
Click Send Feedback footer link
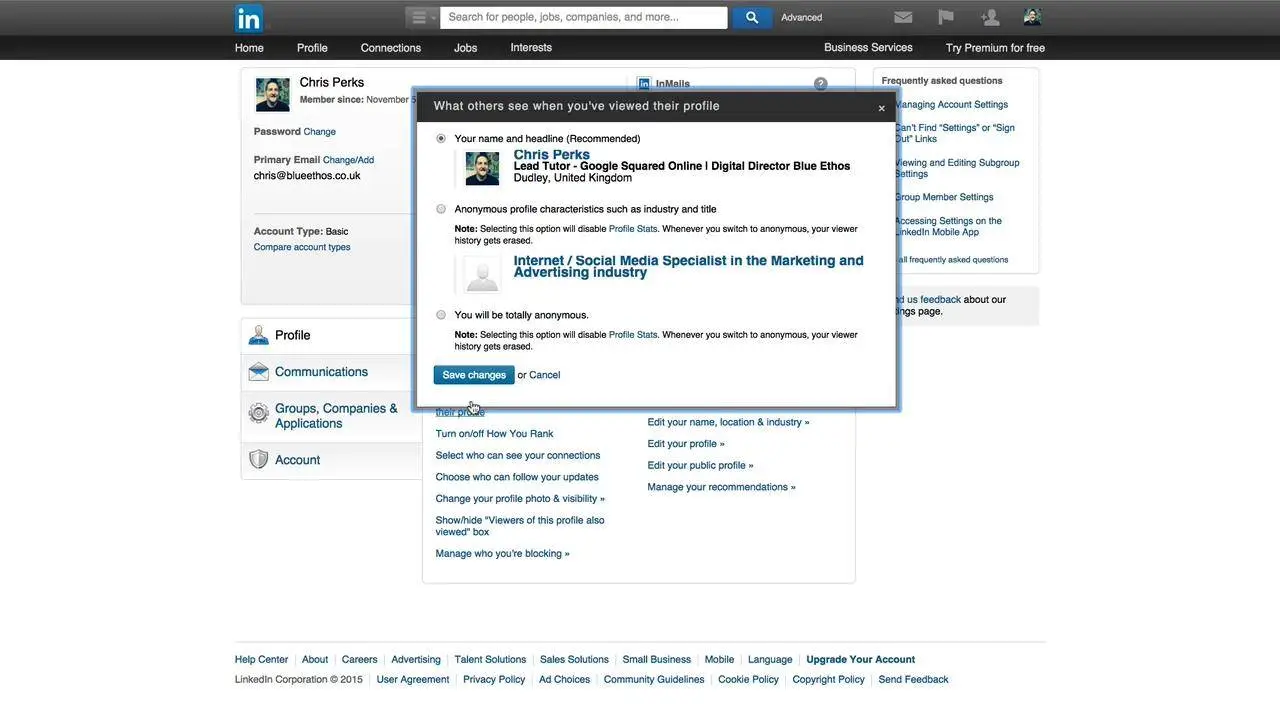(x=914, y=680)
